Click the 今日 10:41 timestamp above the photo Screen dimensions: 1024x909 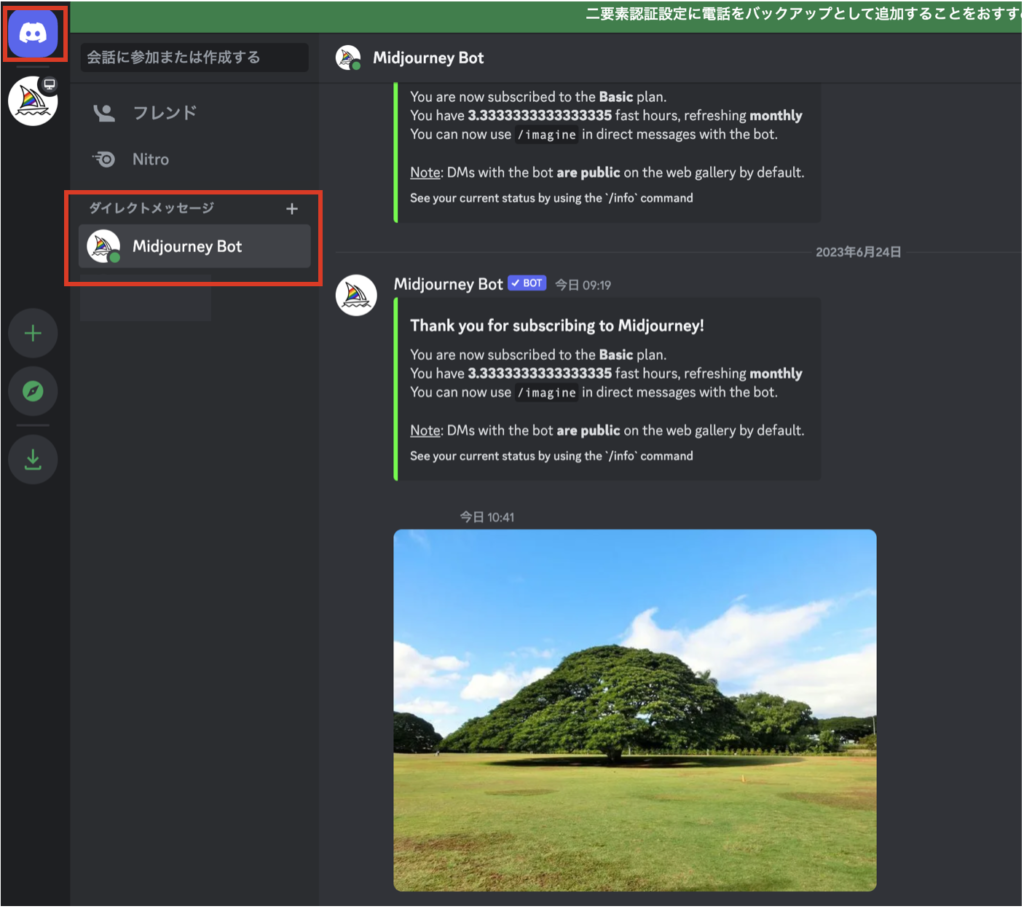point(487,517)
